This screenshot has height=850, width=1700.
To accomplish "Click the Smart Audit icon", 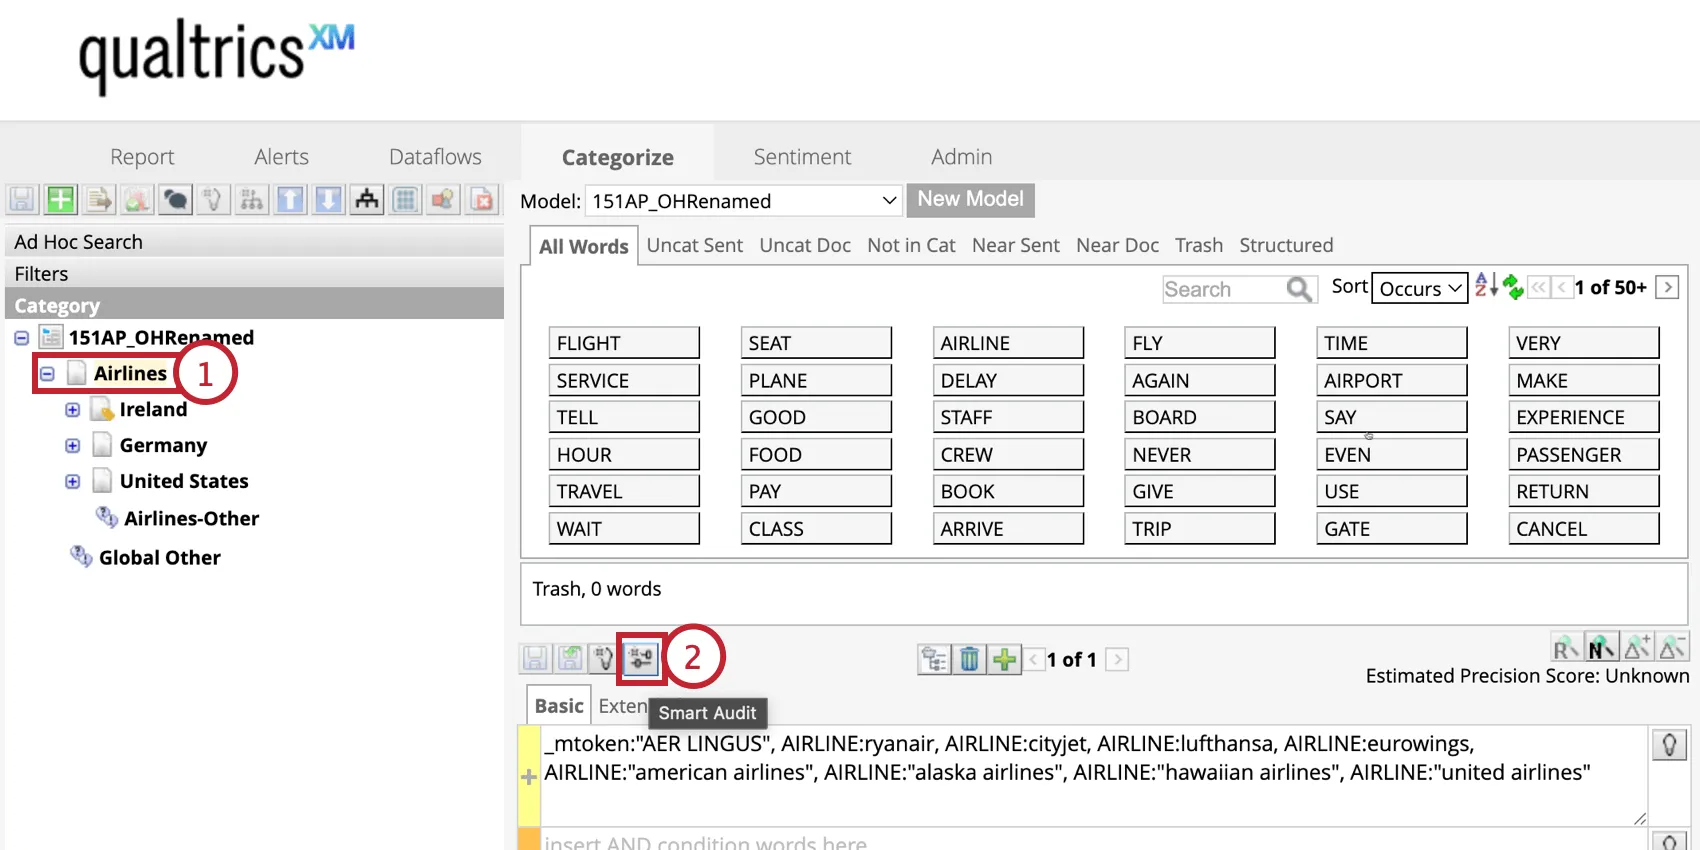I will (x=640, y=658).
